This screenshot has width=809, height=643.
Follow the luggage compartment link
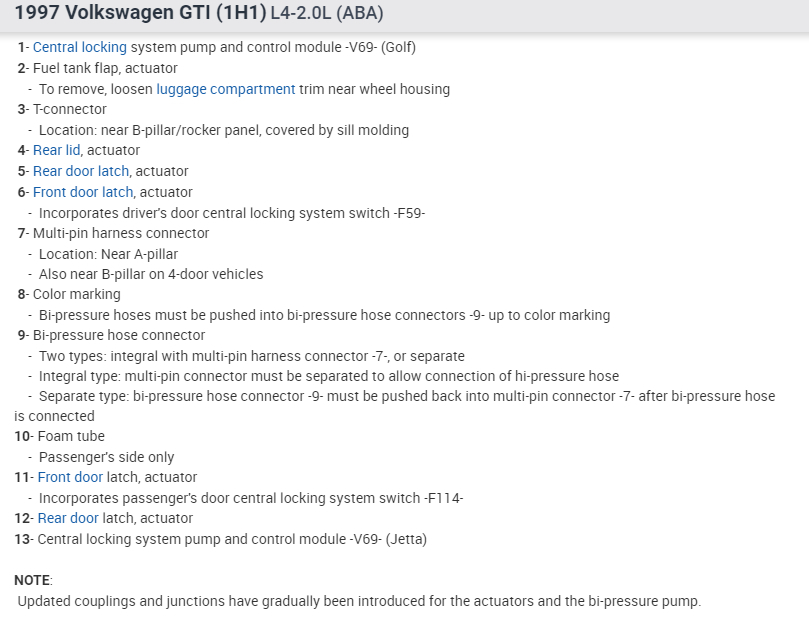point(225,89)
